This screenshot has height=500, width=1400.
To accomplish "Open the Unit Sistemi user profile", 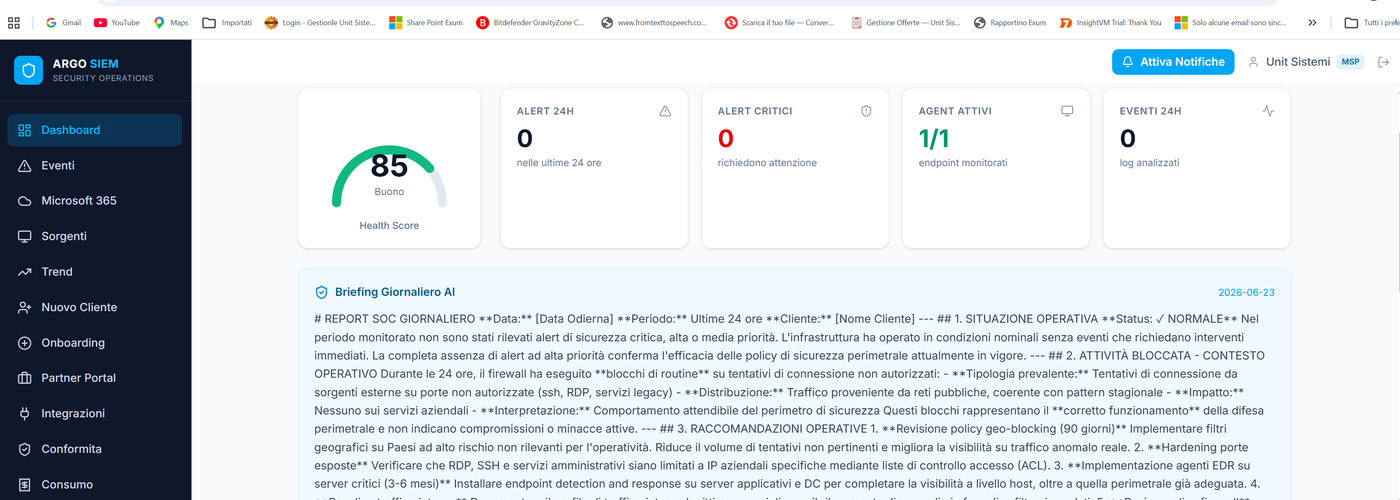I will (x=1291, y=62).
